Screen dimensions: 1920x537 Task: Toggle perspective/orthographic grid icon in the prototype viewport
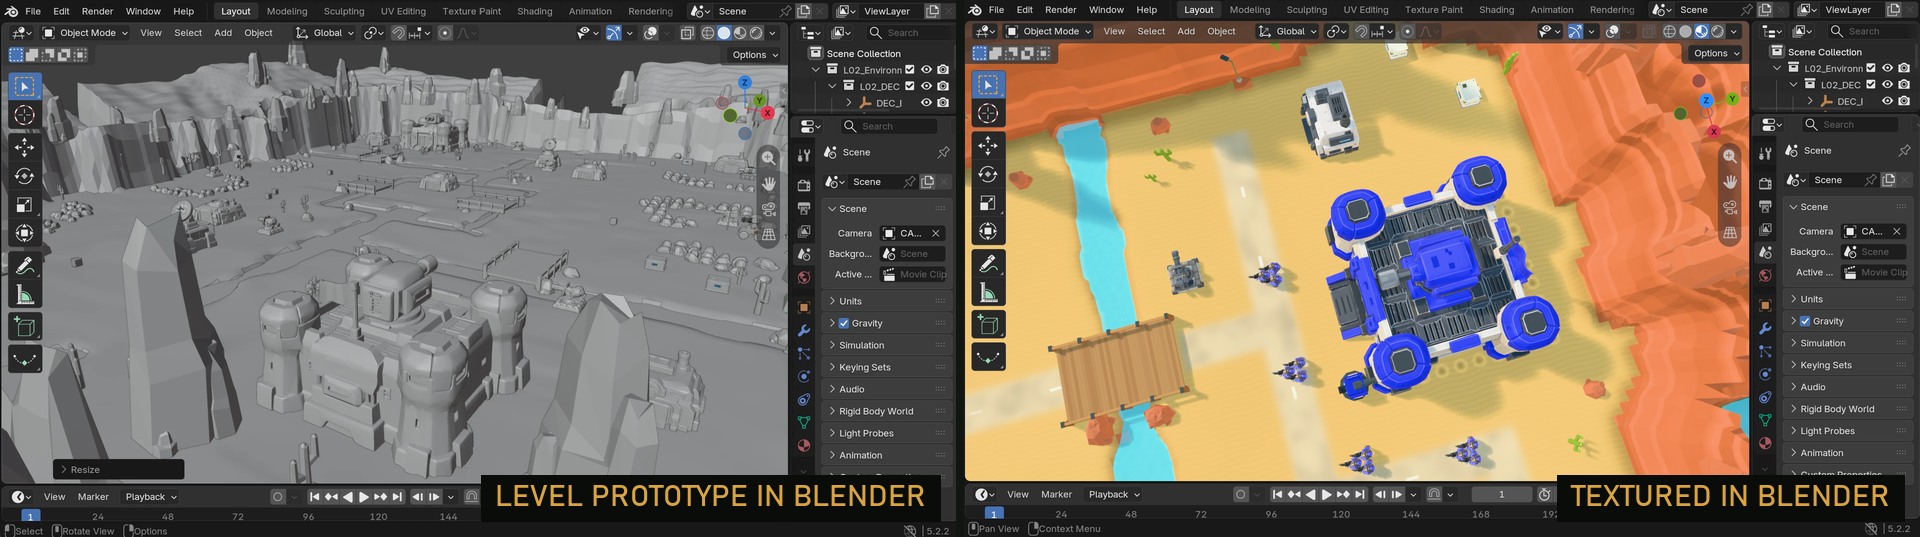point(768,234)
